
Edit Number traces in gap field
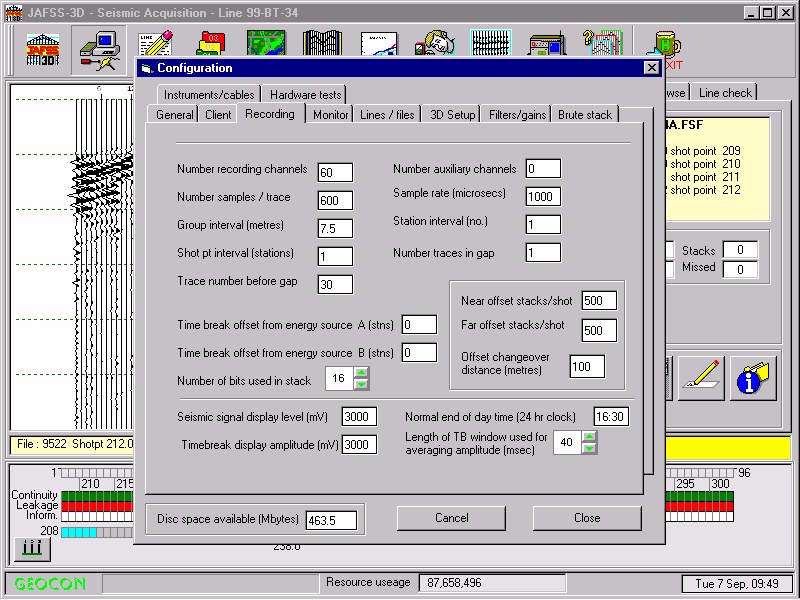[543, 253]
